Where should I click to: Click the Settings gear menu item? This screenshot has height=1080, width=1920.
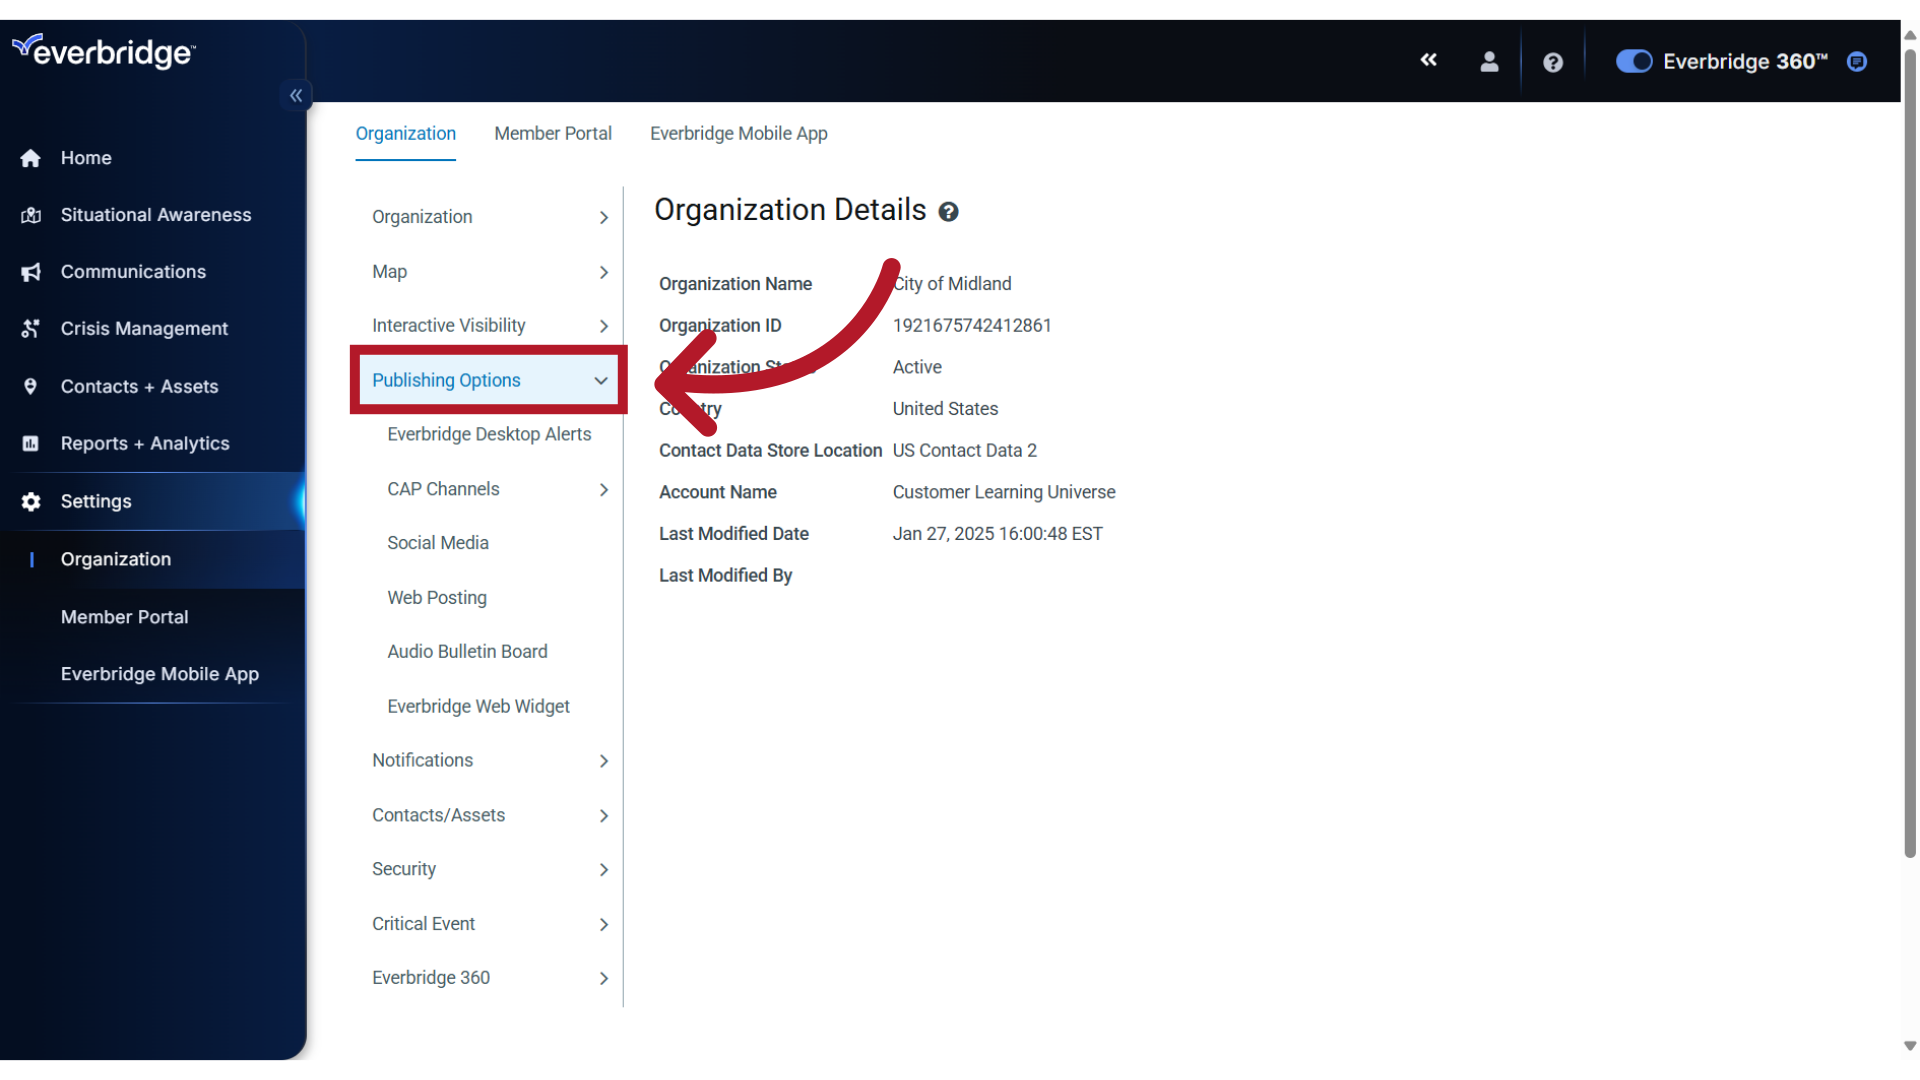[95, 501]
